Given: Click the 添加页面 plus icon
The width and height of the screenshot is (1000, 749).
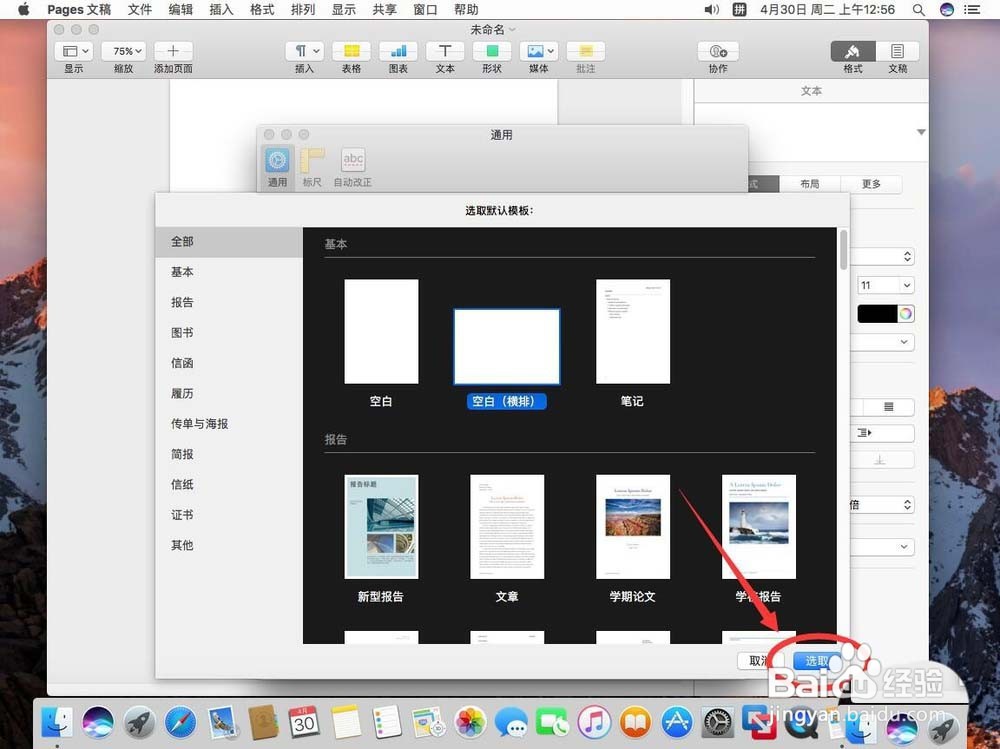Looking at the screenshot, I should coord(173,51).
